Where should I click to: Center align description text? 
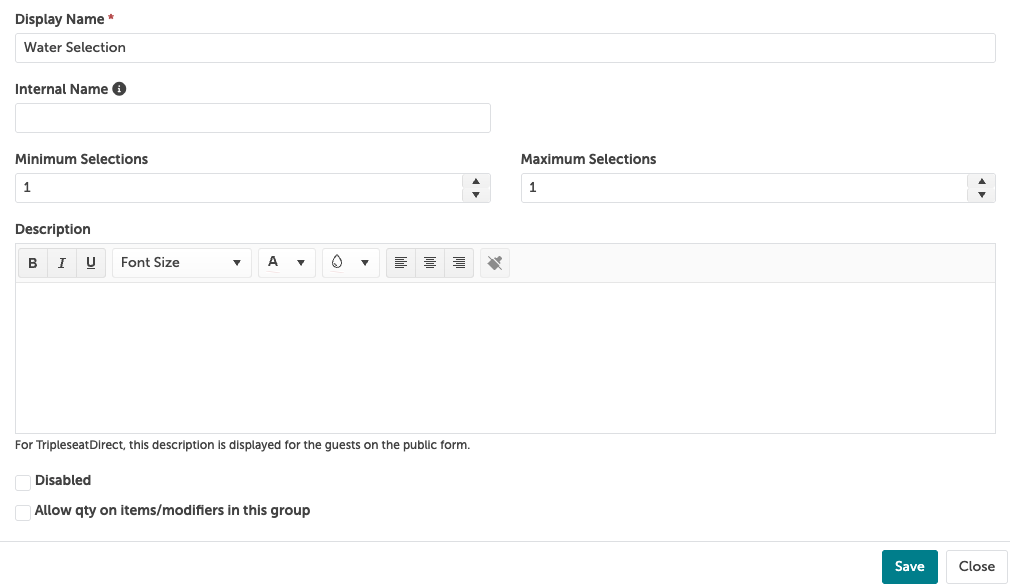pos(430,263)
